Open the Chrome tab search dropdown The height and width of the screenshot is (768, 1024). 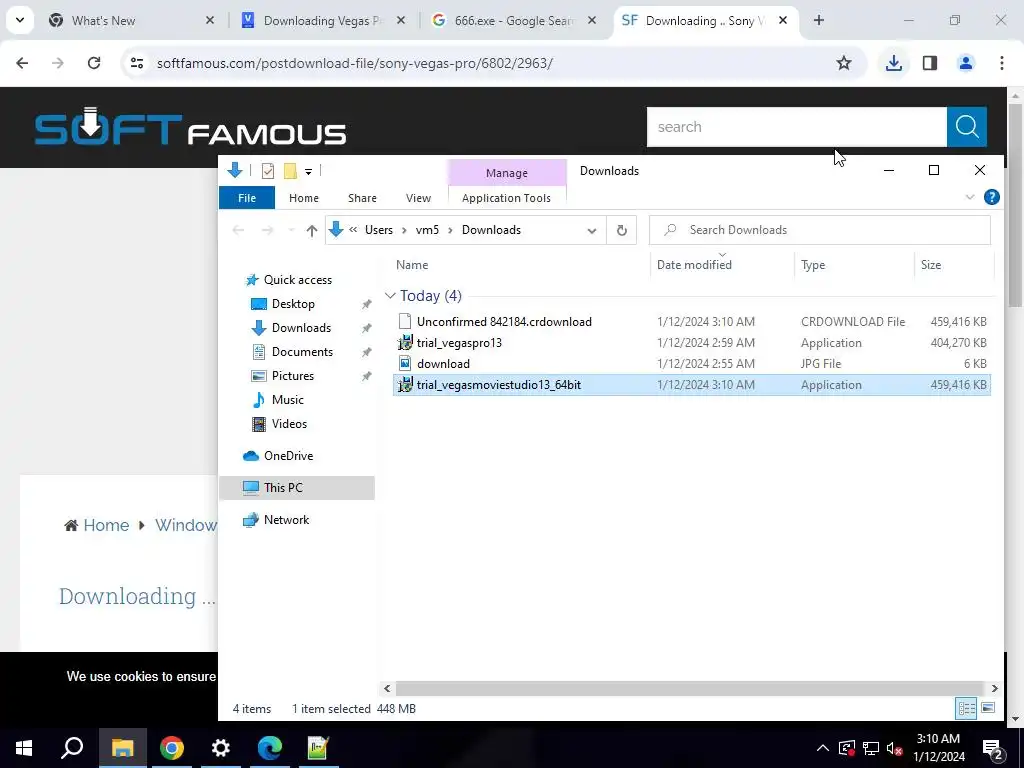(20, 20)
